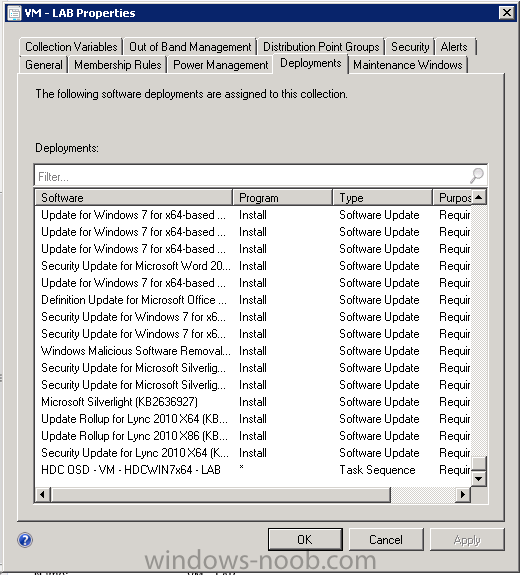Click the help question mark icon

pos(25,540)
